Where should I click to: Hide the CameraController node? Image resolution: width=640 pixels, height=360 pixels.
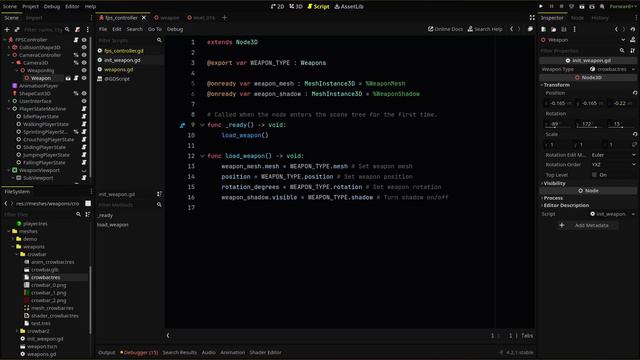(x=84, y=55)
